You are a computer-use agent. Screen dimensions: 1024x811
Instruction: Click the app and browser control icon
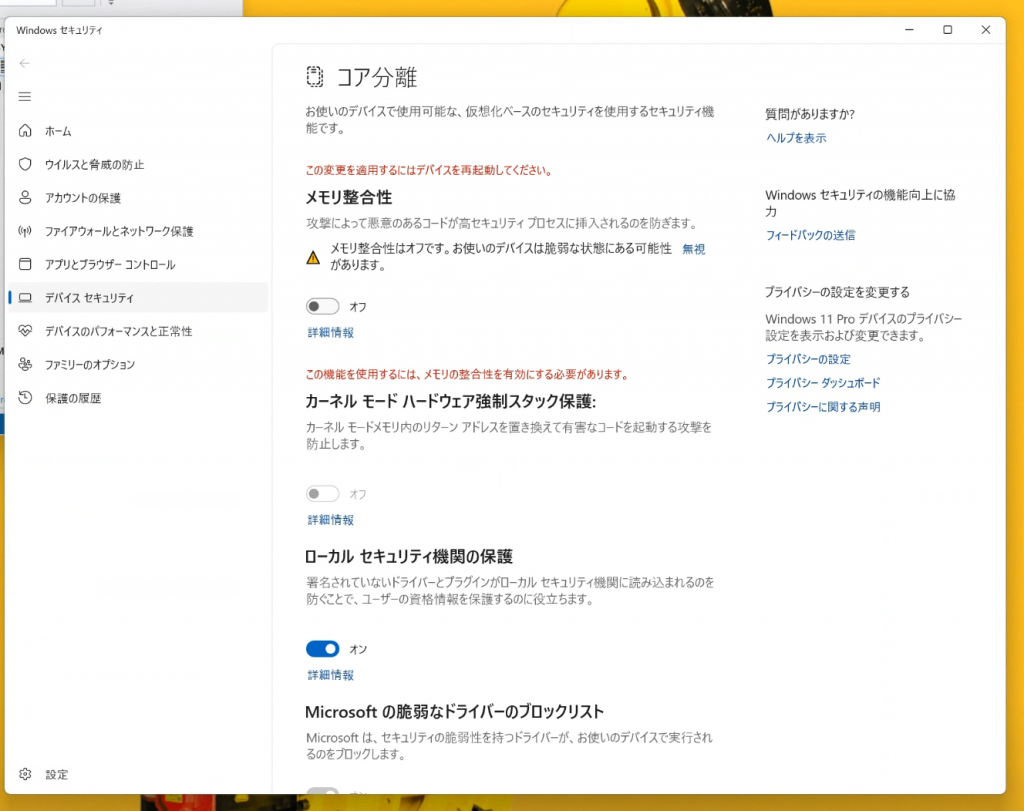(x=25, y=265)
